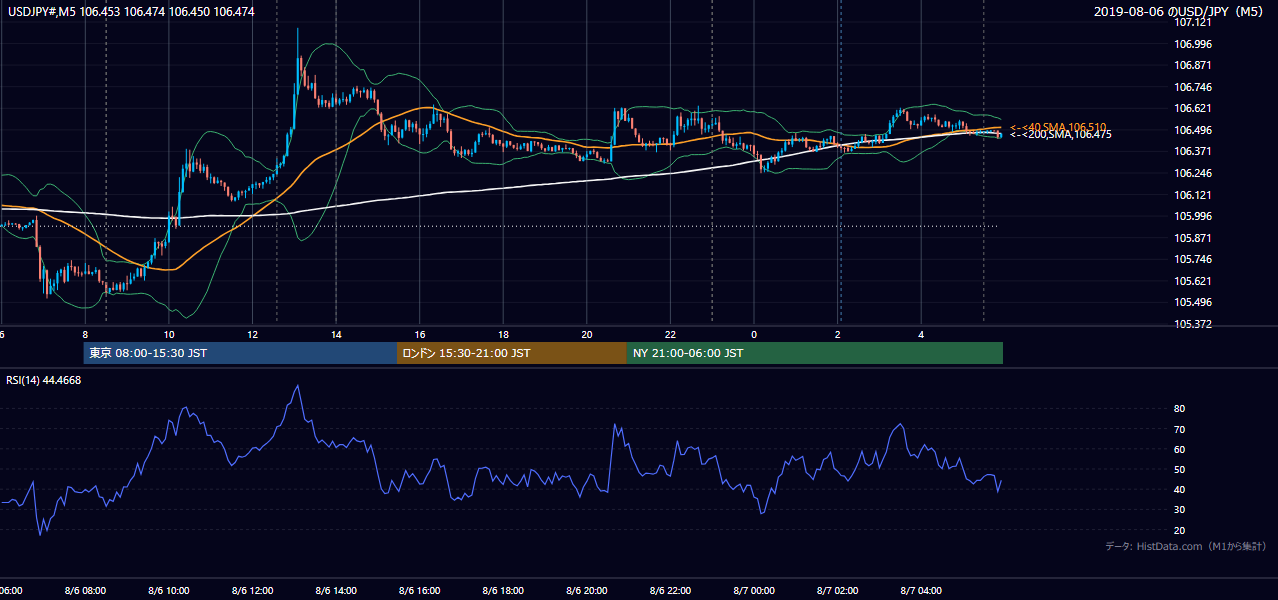This screenshot has width=1278, height=600.
Task: Click price axis label 106.371
Action: 1194,151
